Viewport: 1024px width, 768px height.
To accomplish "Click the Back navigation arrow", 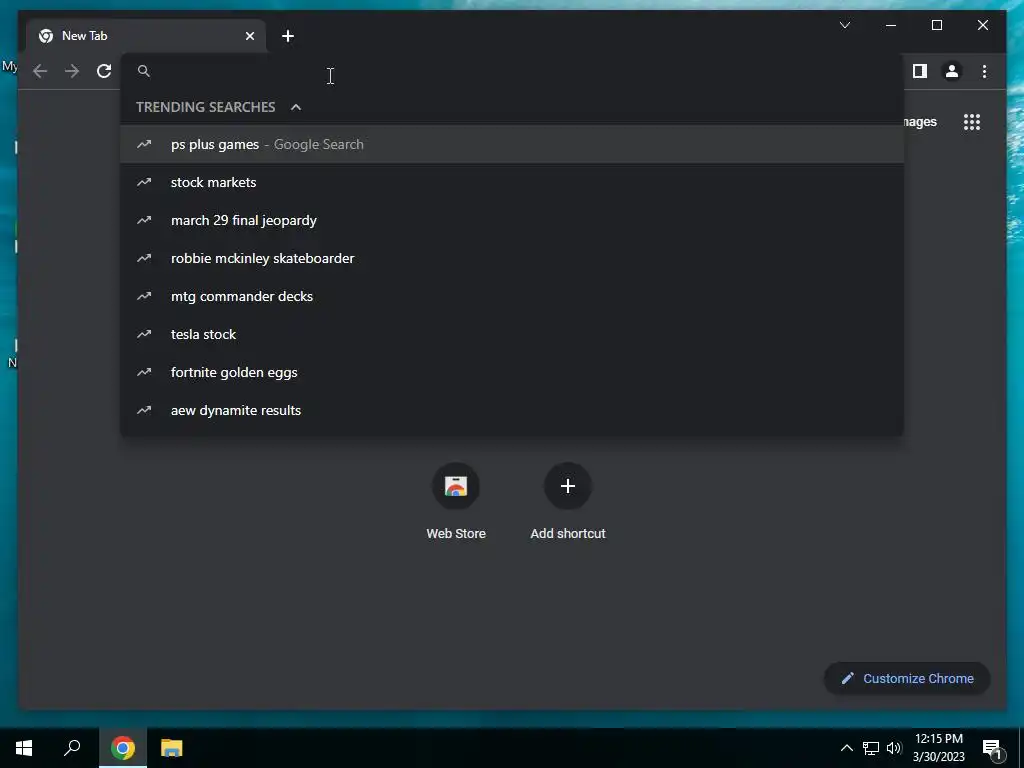I will pyautogui.click(x=40, y=71).
